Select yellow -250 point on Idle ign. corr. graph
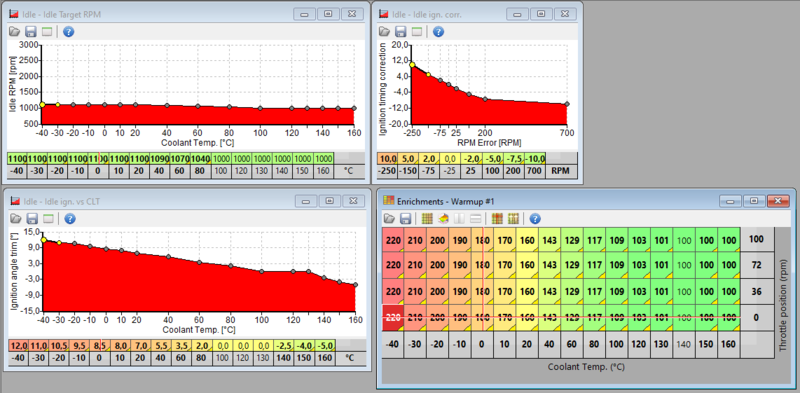 coord(412,65)
